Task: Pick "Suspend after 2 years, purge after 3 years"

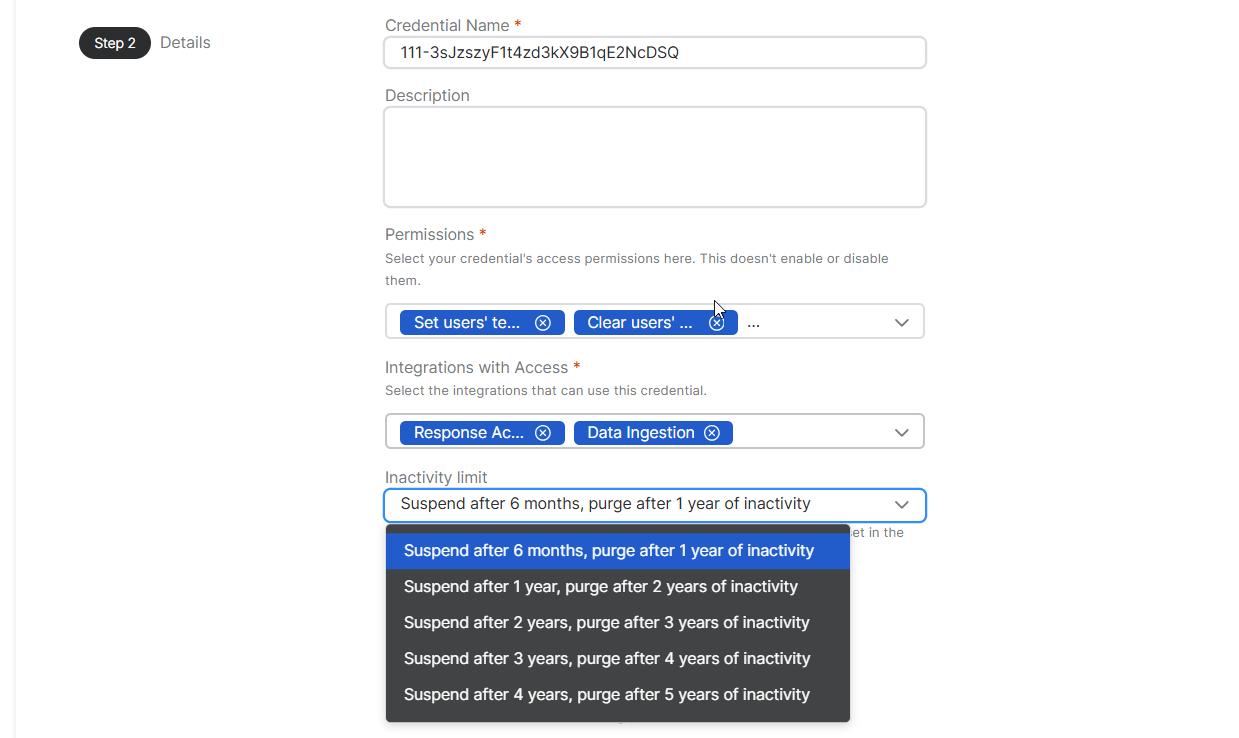Action: tap(606, 623)
